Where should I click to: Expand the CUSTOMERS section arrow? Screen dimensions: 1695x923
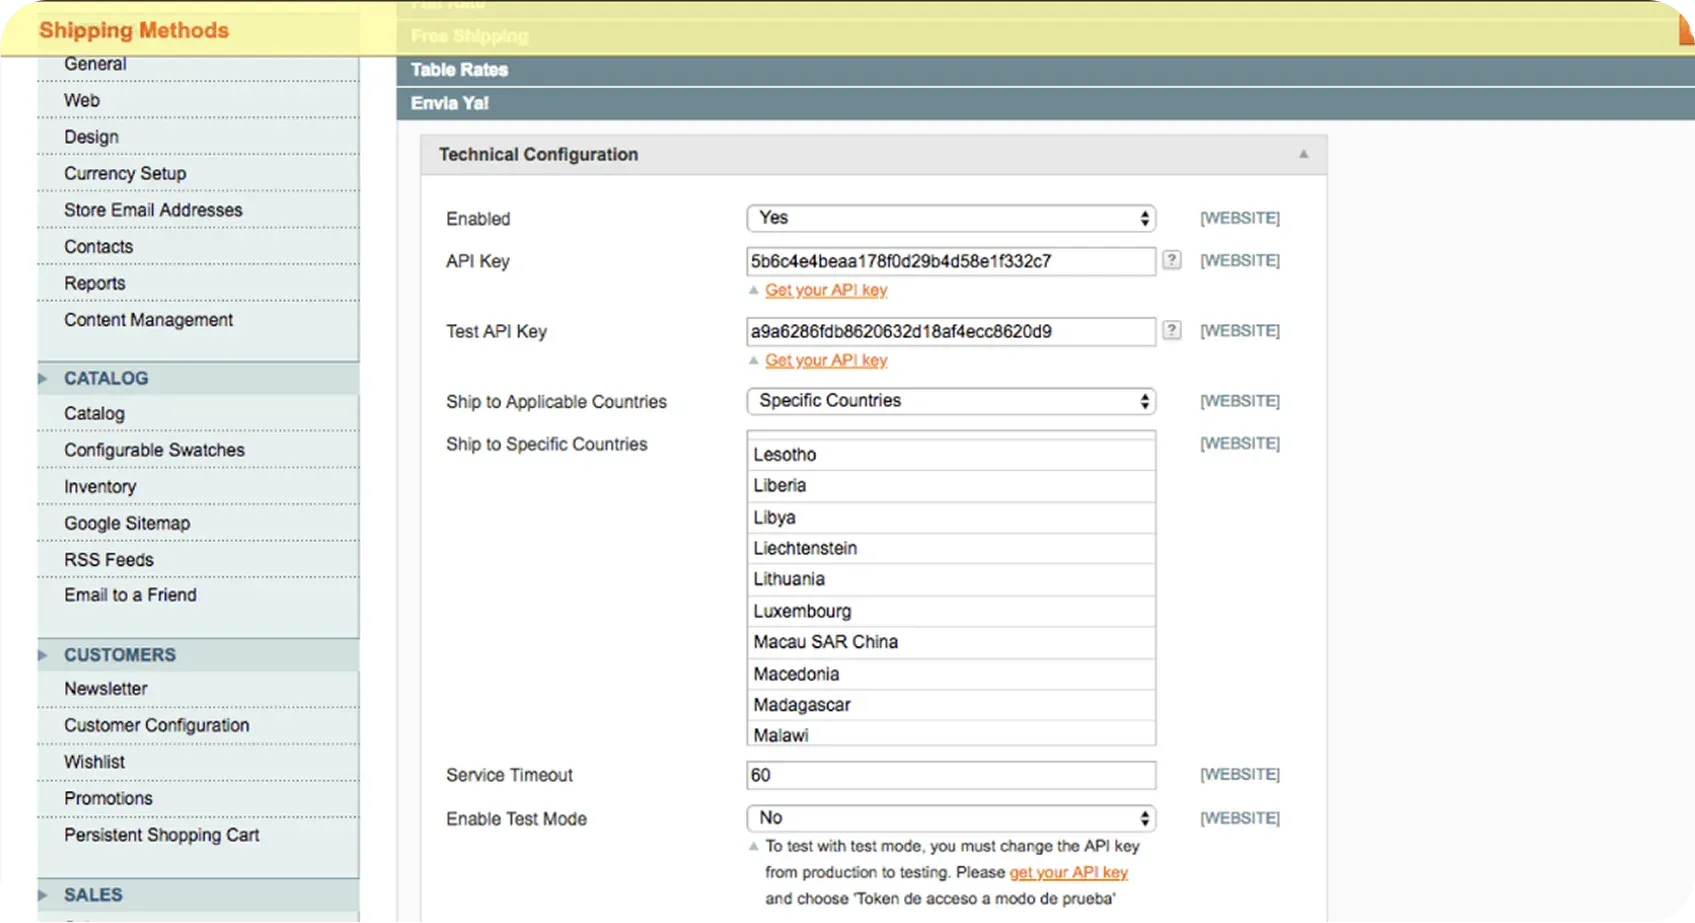[43, 655]
